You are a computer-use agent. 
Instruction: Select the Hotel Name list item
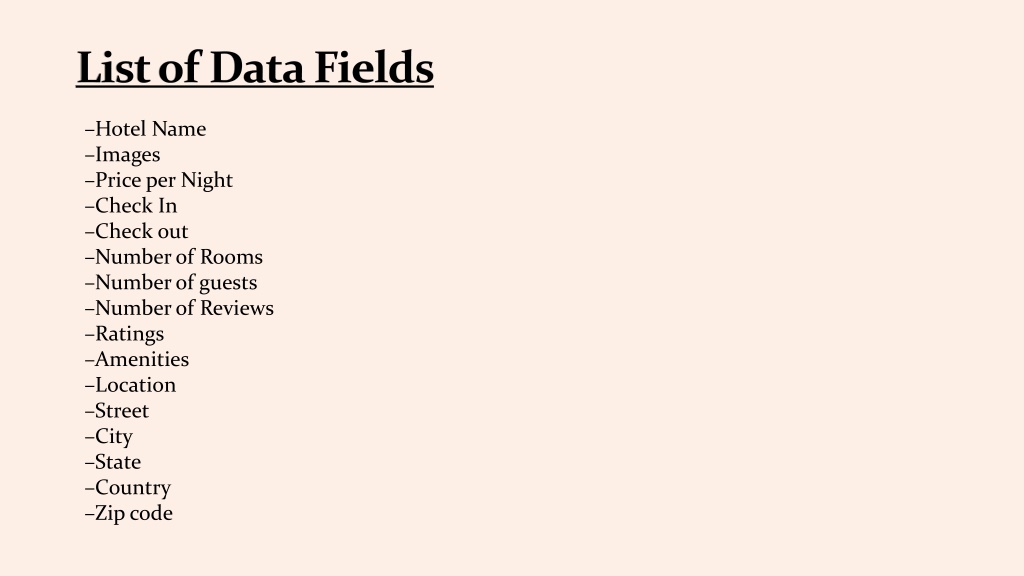tap(146, 129)
